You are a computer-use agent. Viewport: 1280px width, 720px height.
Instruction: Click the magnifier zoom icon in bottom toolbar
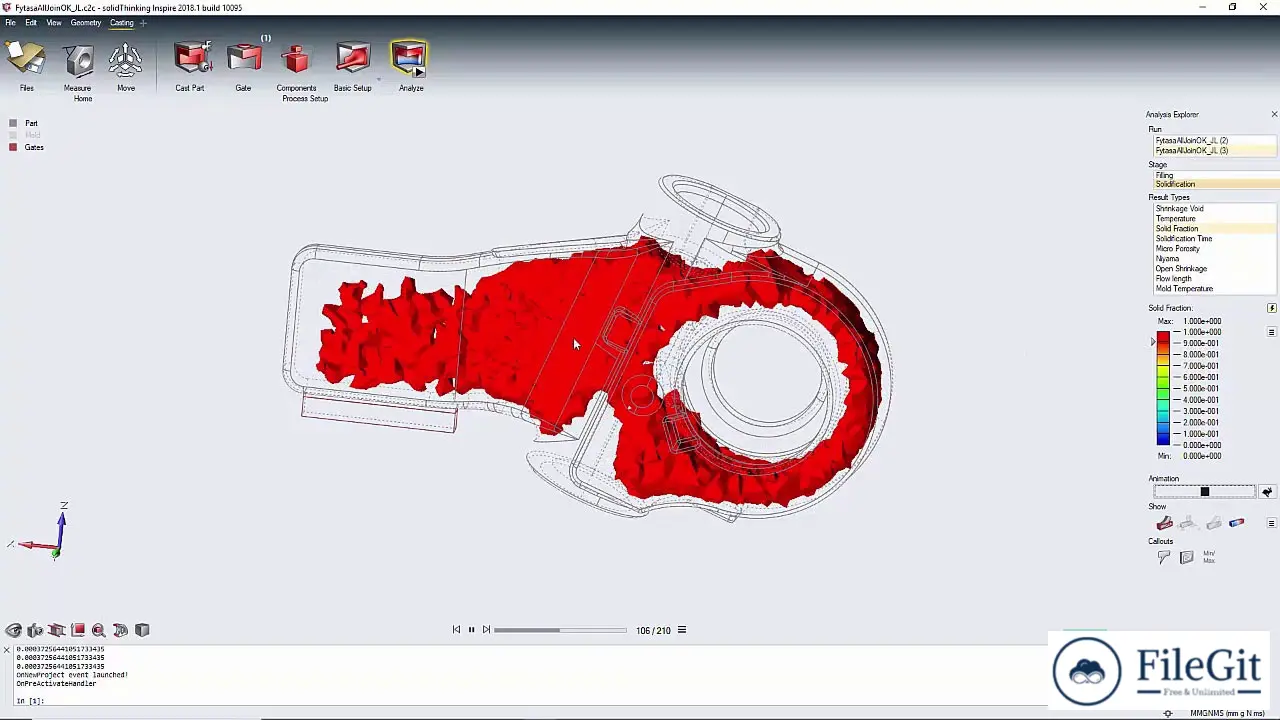(99, 630)
